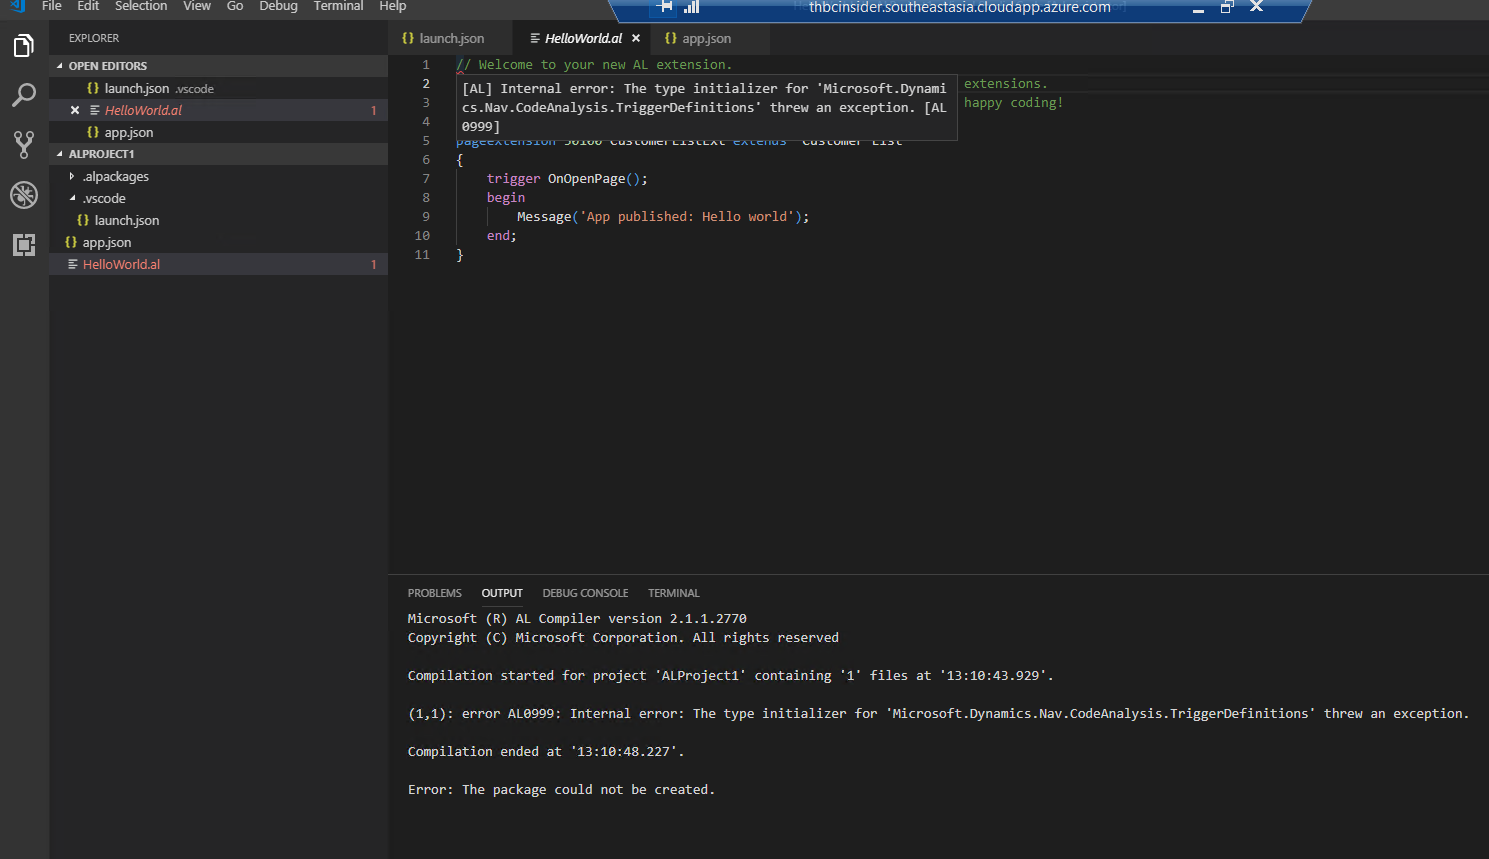Viewport: 1489px width, 859px height.
Task: Expand the .alpackages folder
Action: (70, 176)
